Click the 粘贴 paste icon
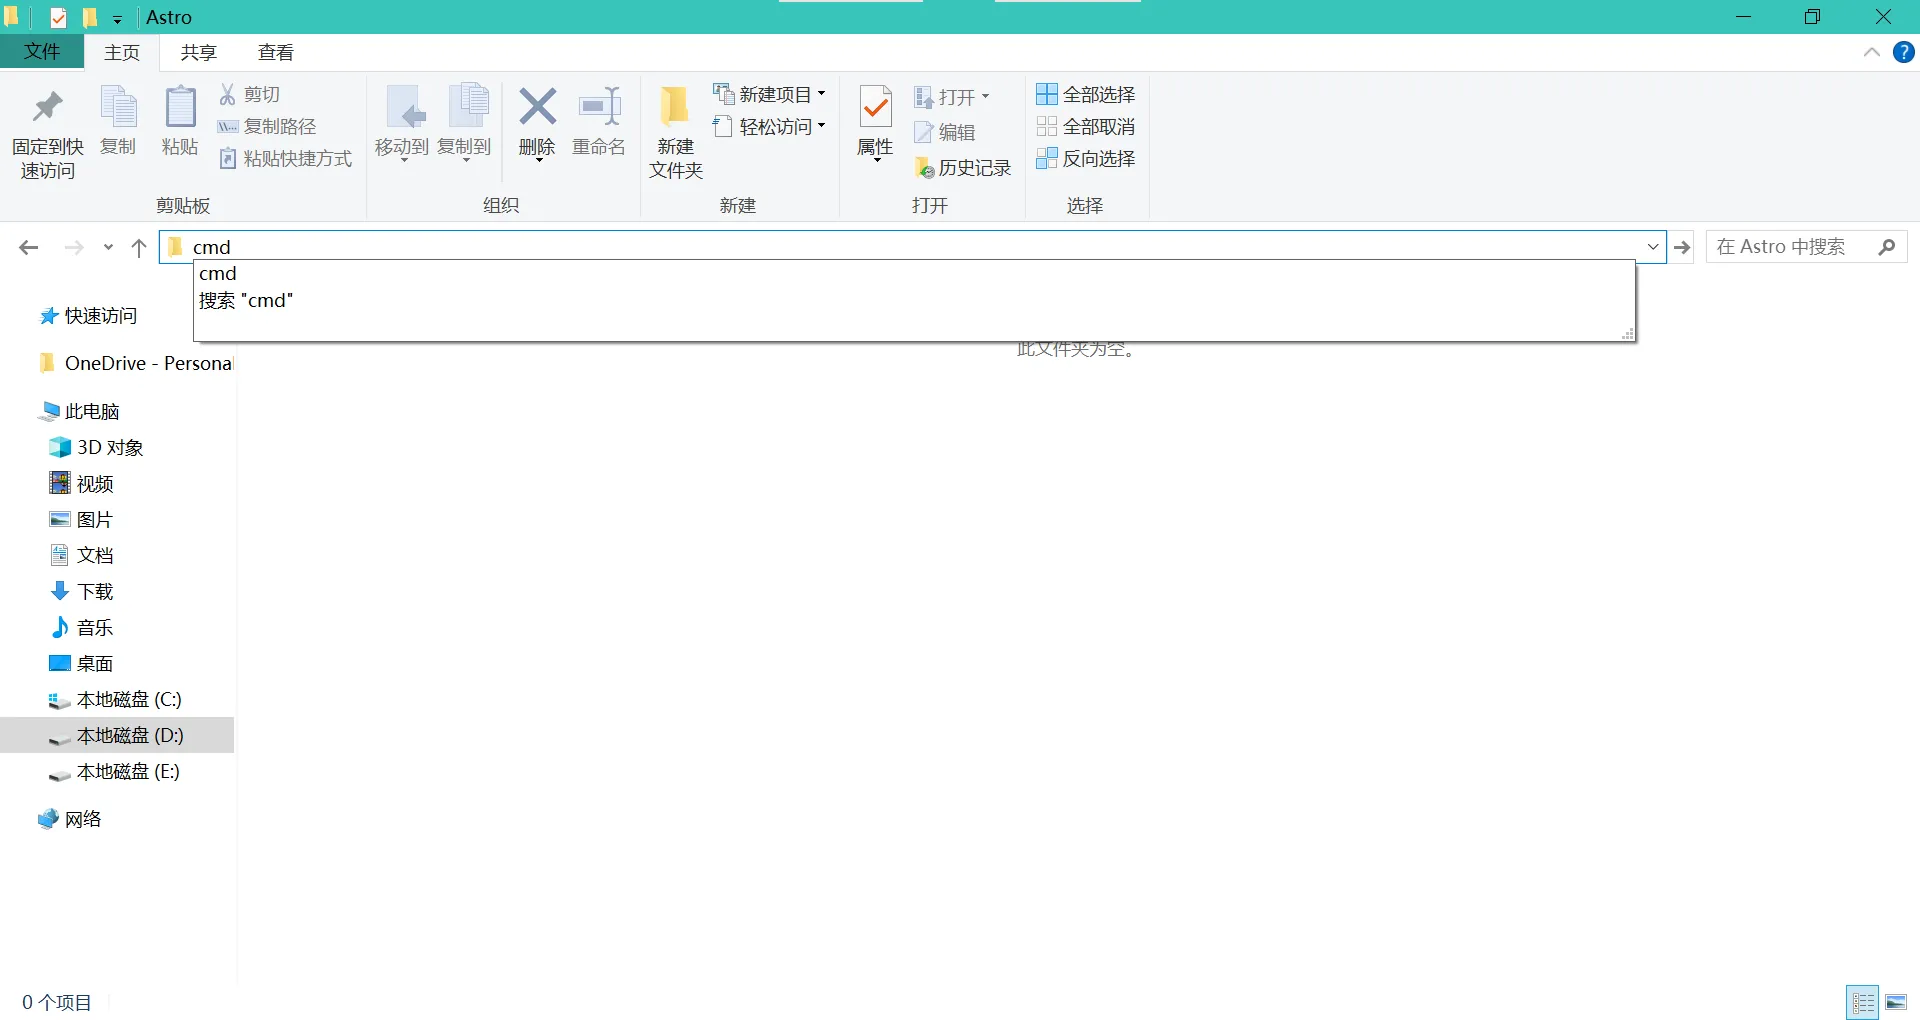 (x=180, y=107)
